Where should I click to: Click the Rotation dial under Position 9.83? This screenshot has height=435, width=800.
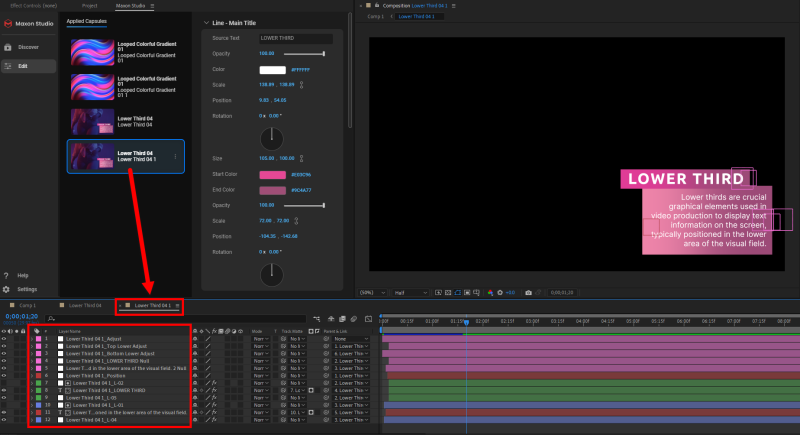[273, 138]
